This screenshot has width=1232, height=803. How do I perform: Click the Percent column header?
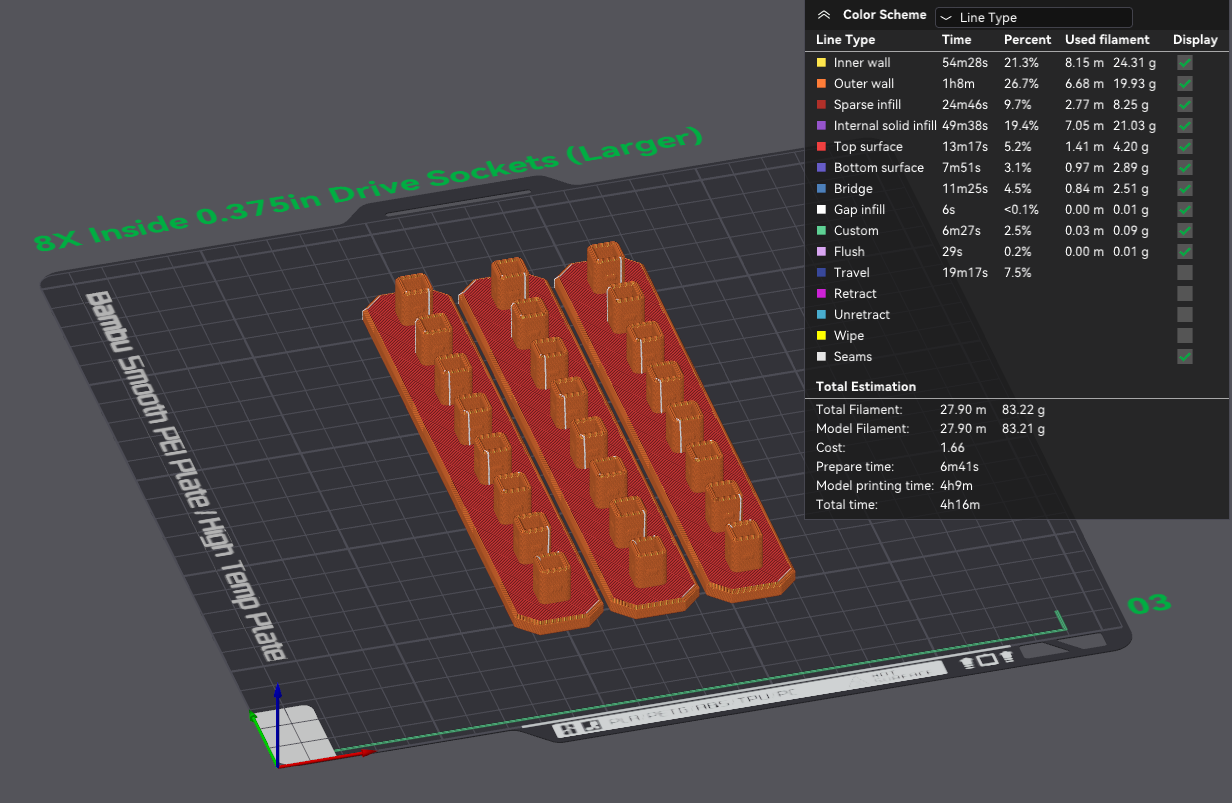coord(1027,40)
